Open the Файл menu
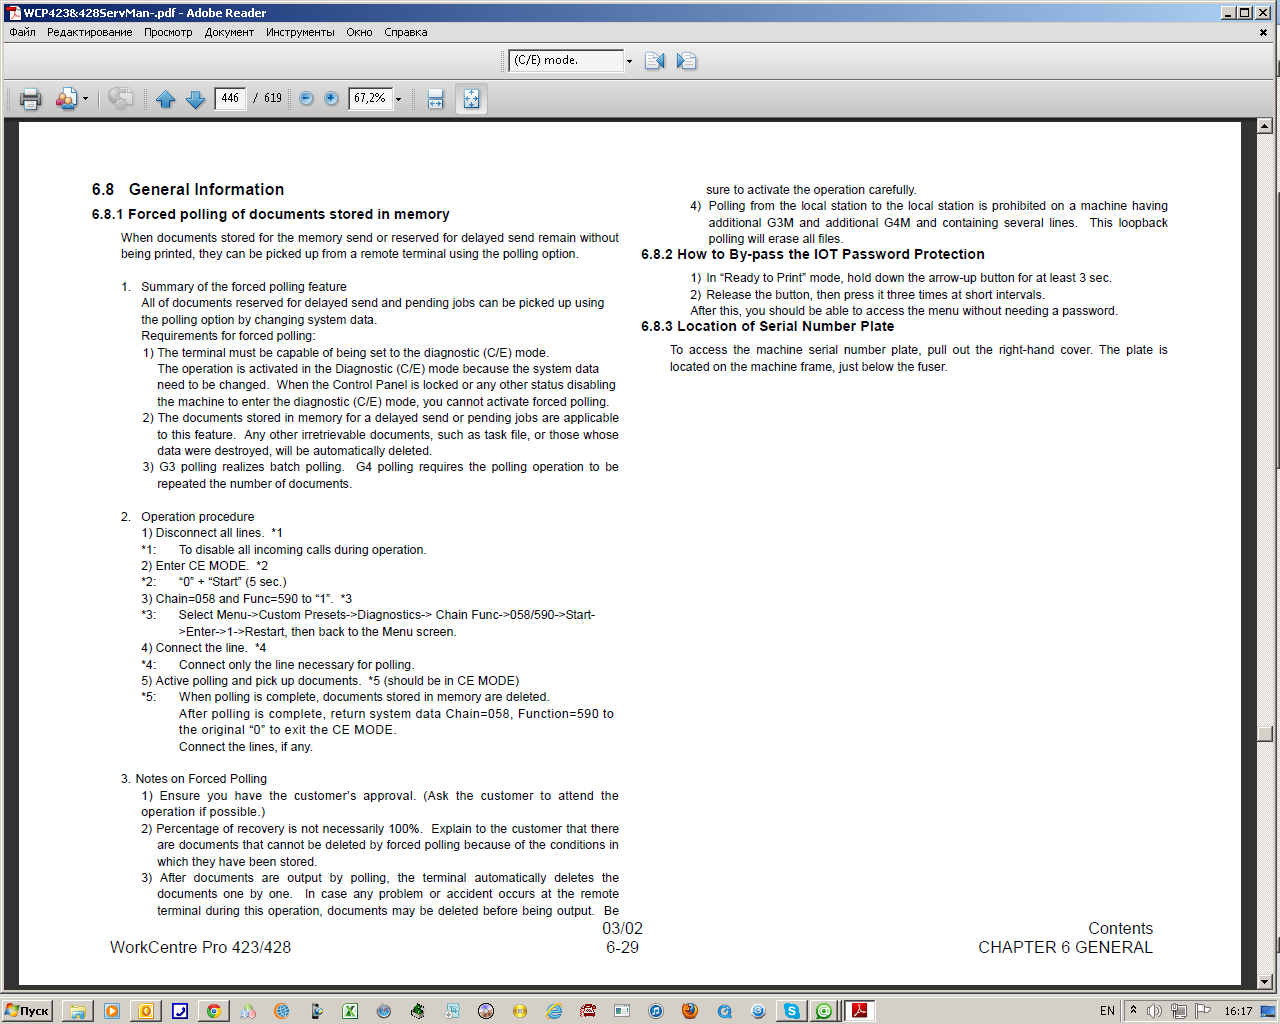 pos(22,32)
